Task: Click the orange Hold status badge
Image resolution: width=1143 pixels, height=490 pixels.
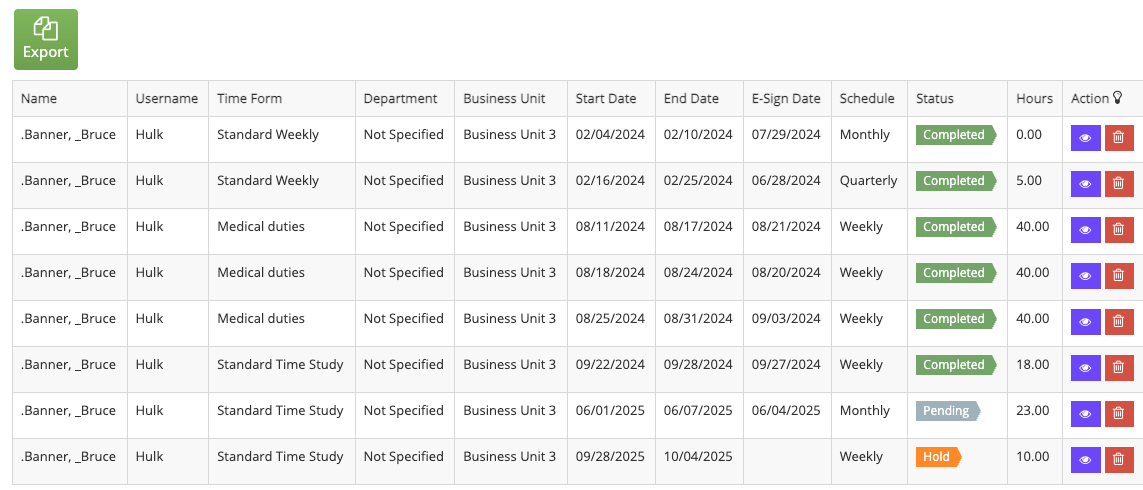Action: click(x=939, y=457)
